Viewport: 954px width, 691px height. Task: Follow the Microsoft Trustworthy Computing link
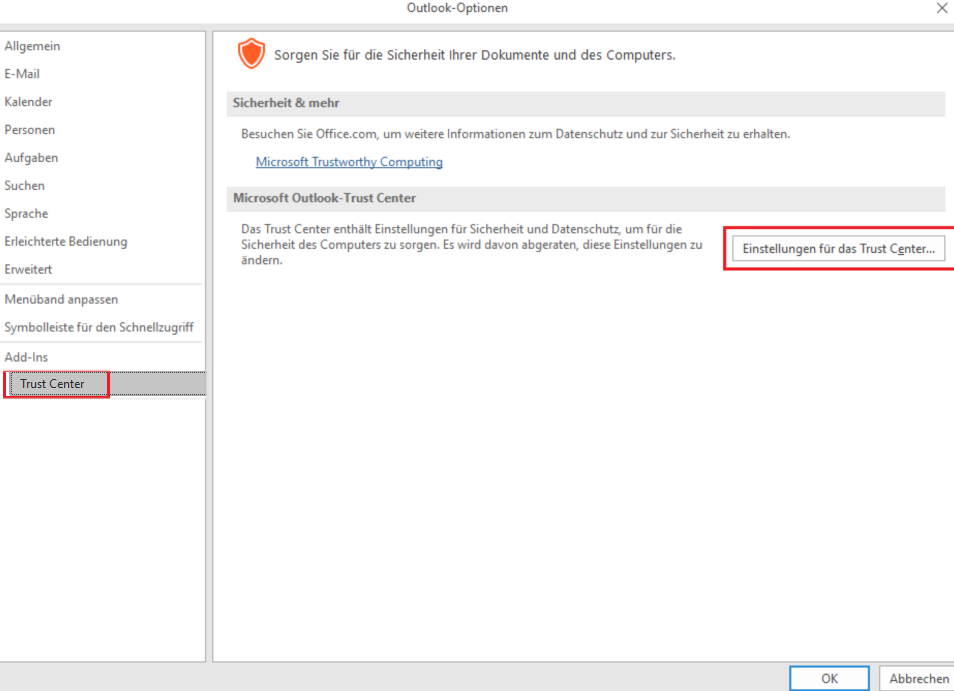(349, 162)
